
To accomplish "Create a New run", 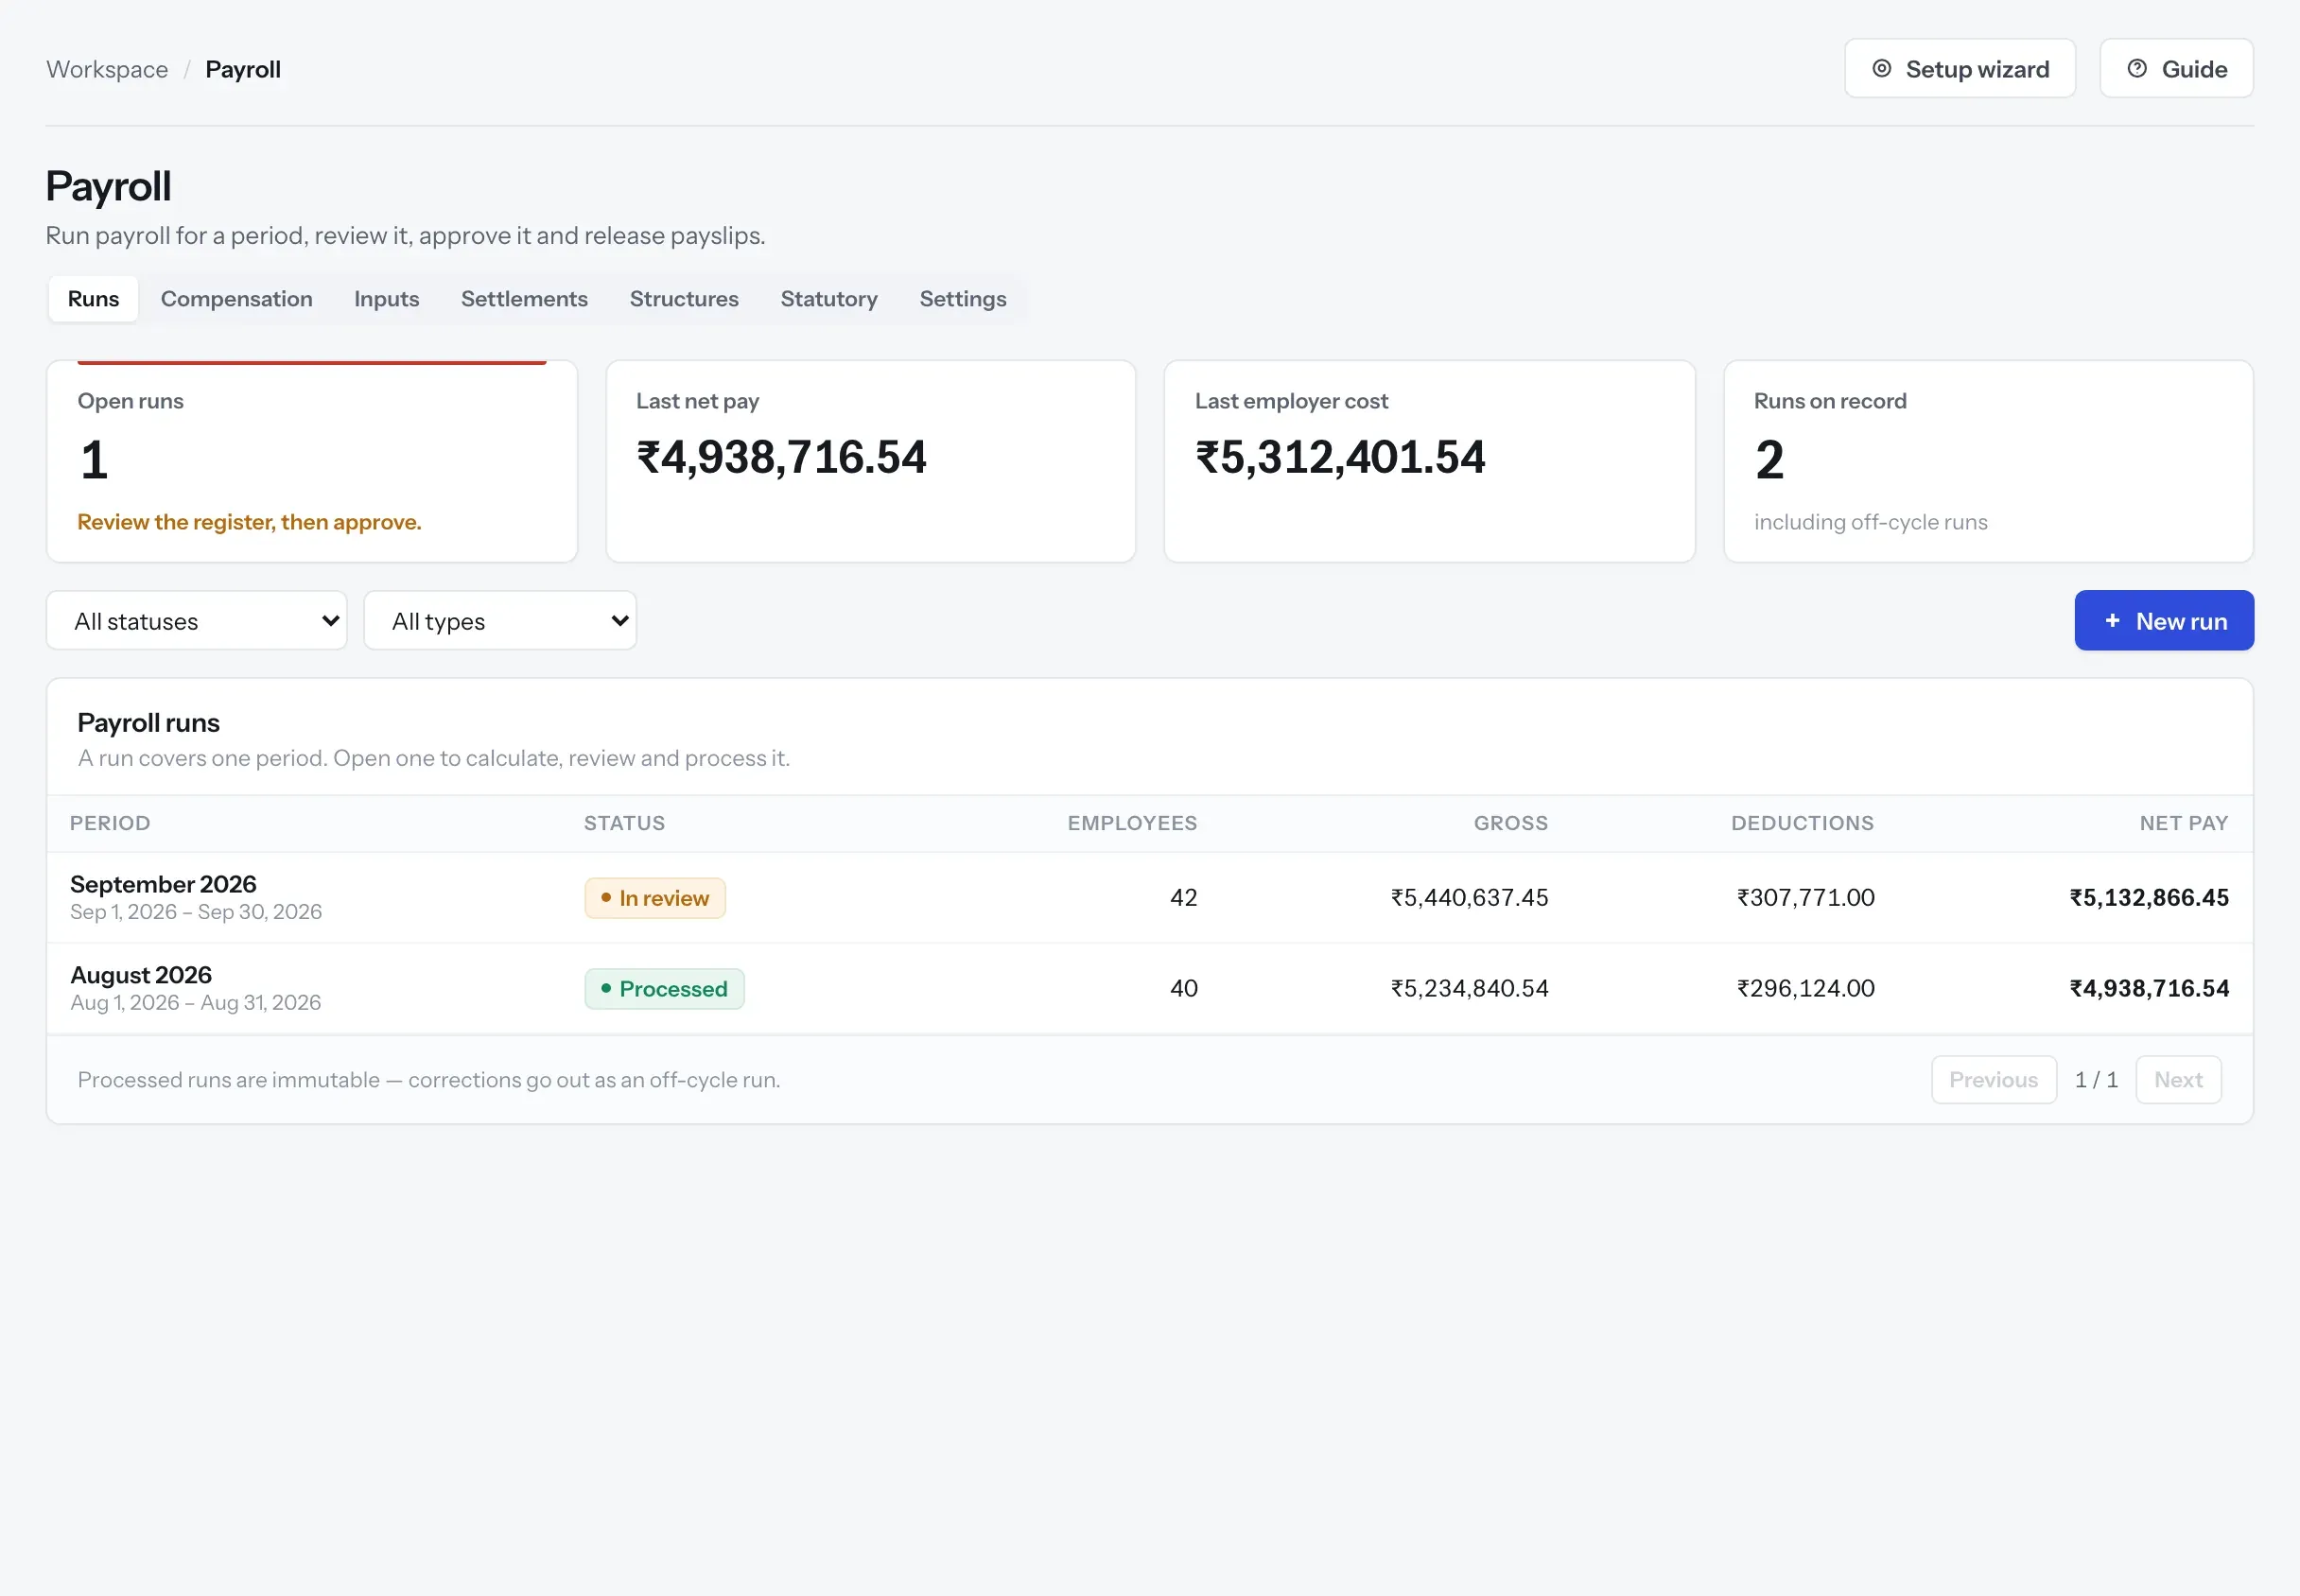I will (2164, 621).
